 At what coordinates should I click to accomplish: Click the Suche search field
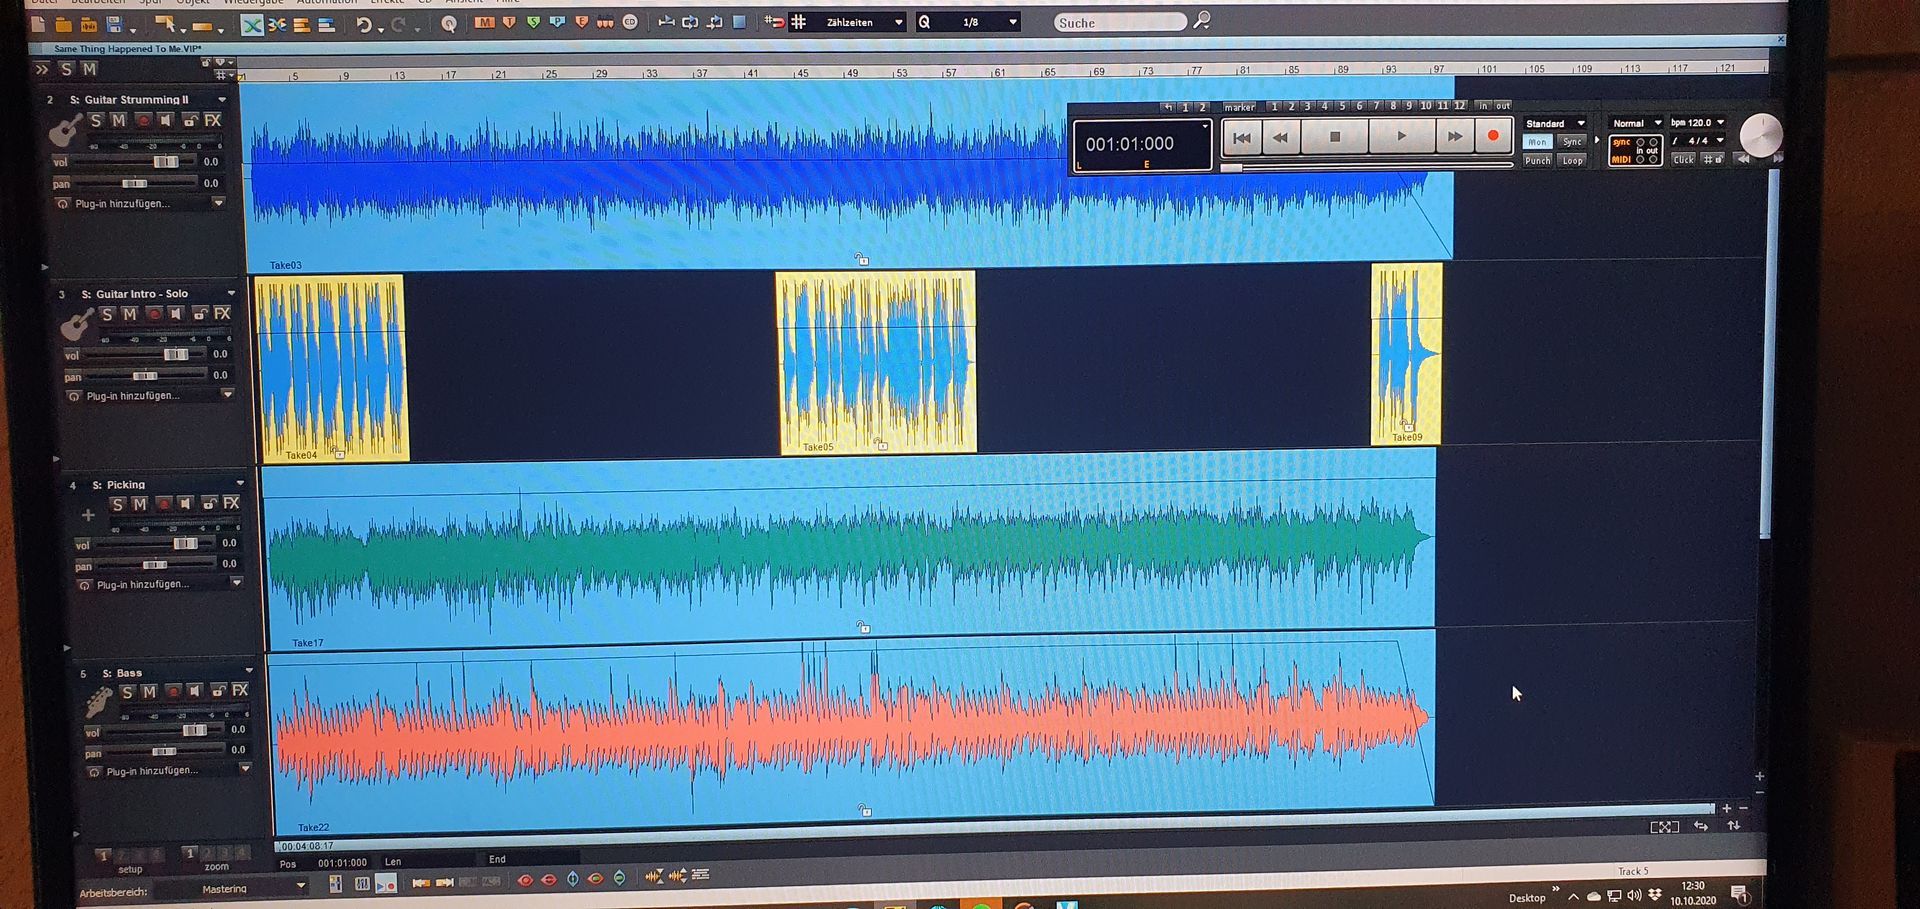(x=1117, y=22)
